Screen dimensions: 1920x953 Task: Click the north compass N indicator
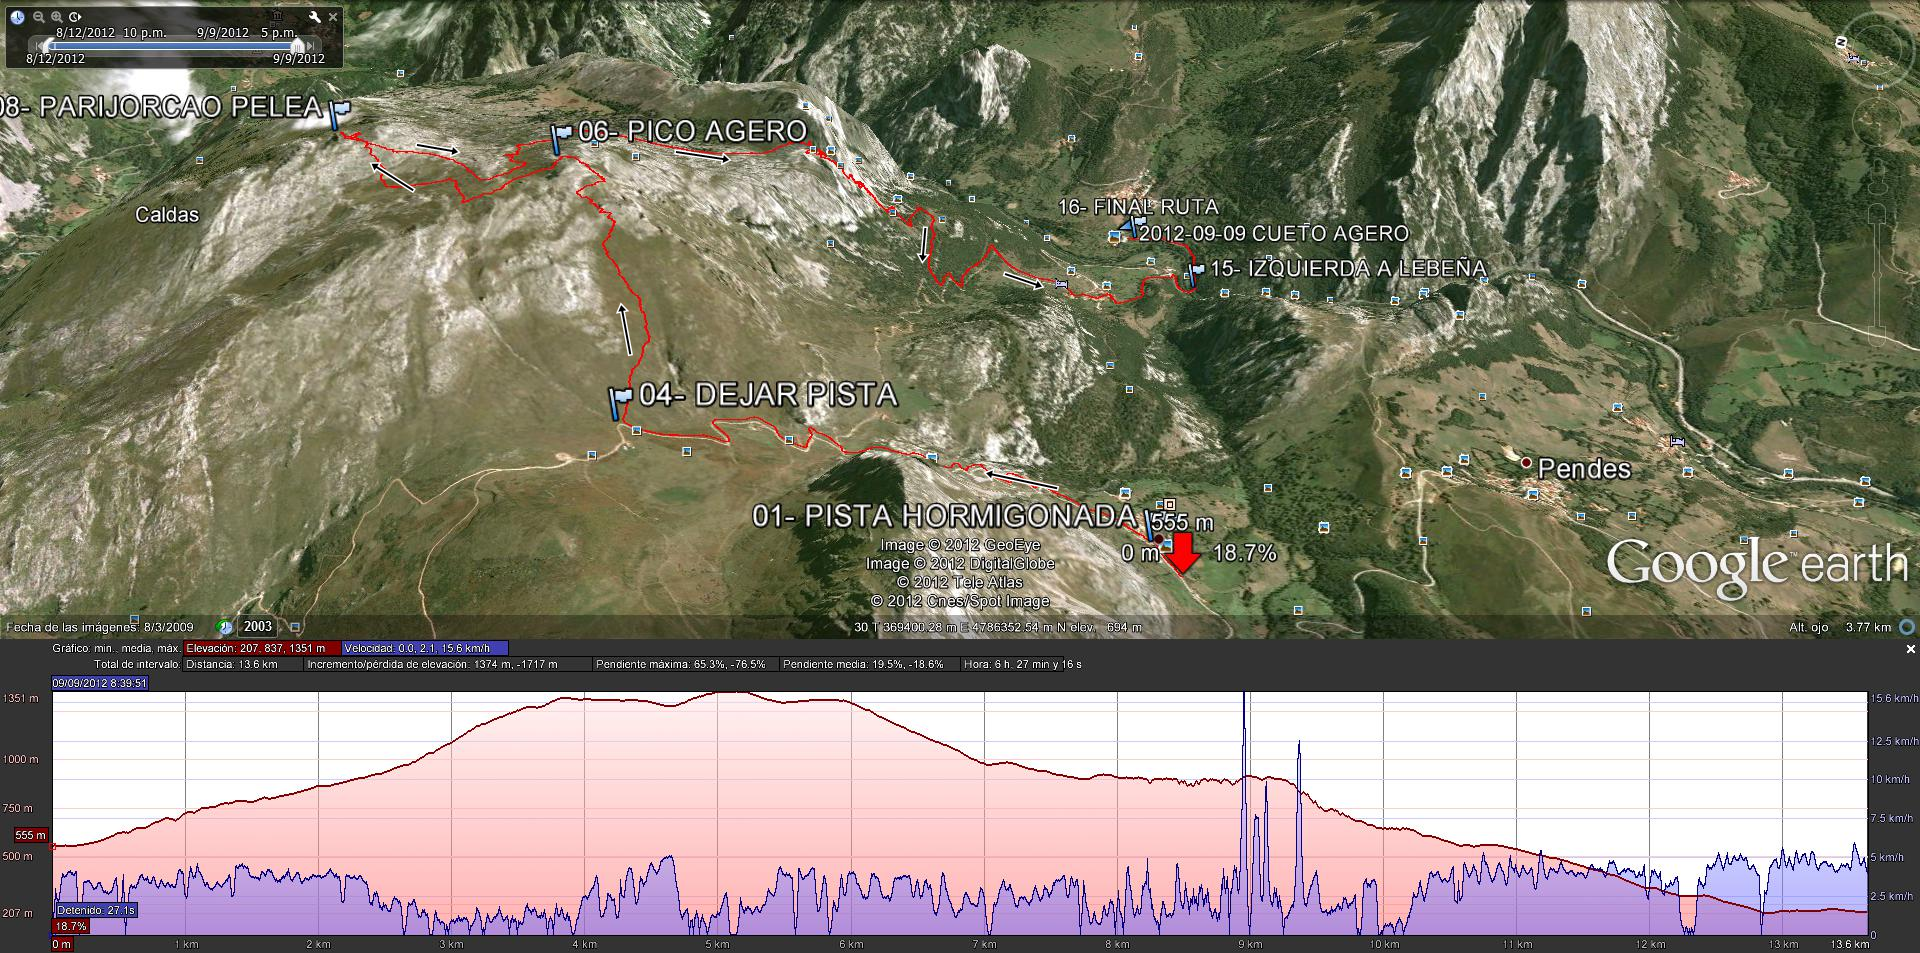1841,42
